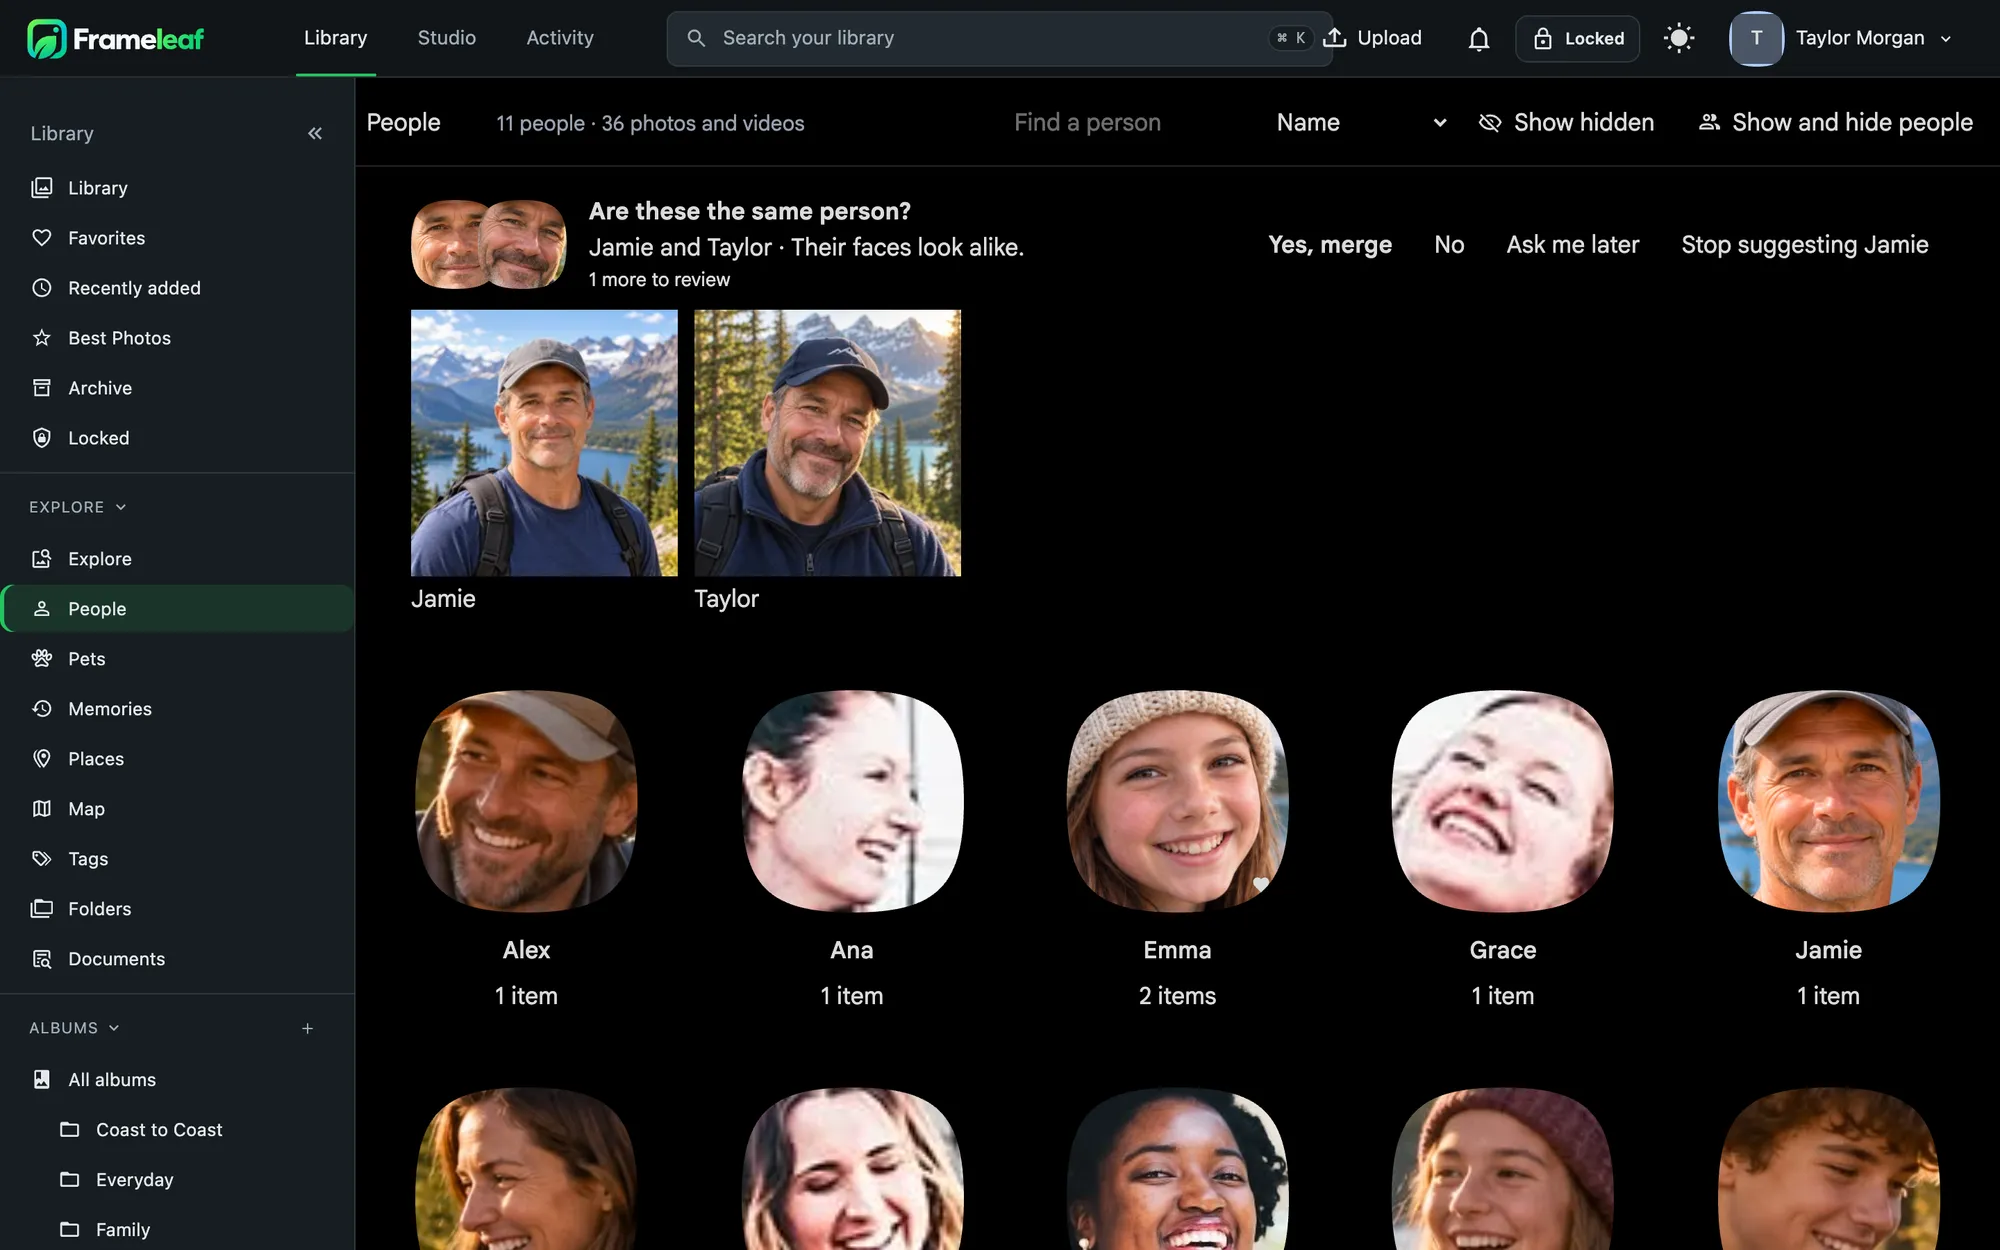2000x1250 pixels.
Task: Open the Archive box icon
Action: [x=42, y=388]
